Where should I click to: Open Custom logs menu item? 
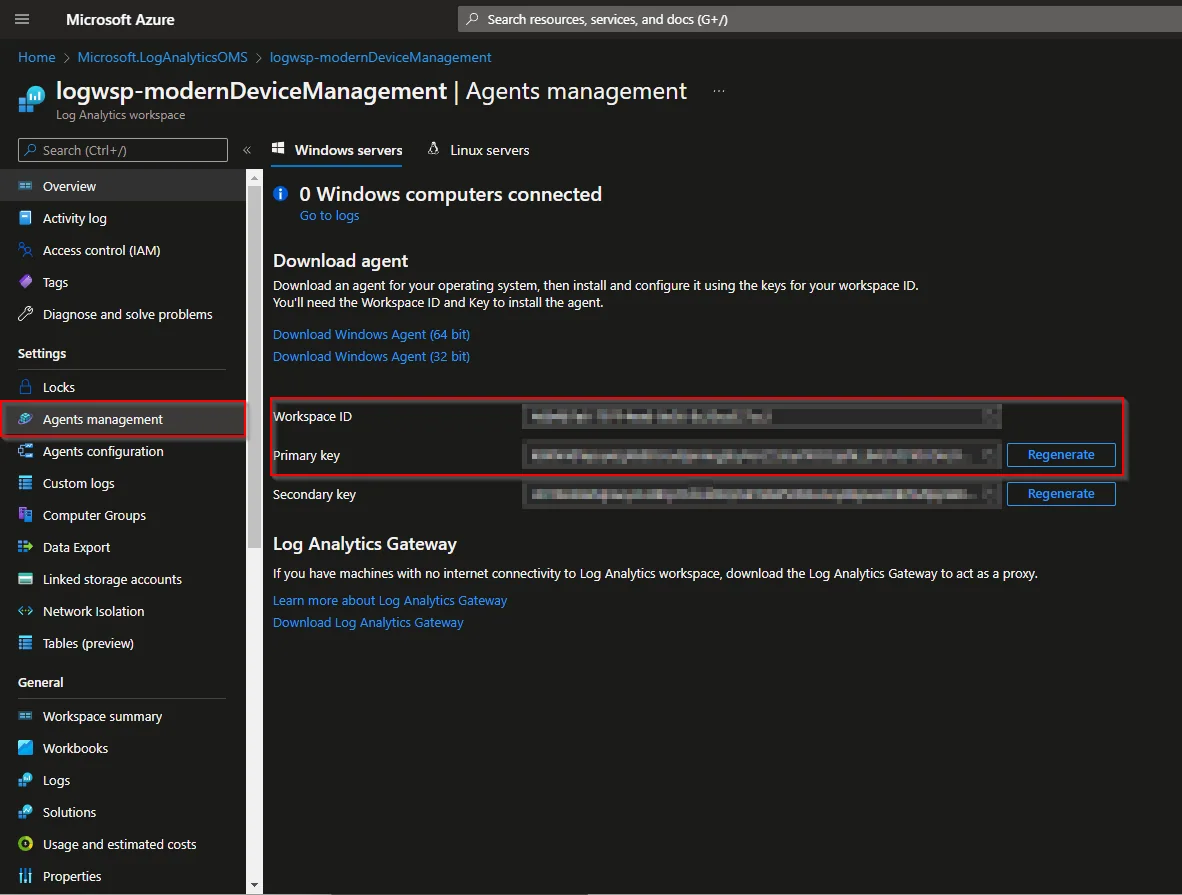pos(123,483)
